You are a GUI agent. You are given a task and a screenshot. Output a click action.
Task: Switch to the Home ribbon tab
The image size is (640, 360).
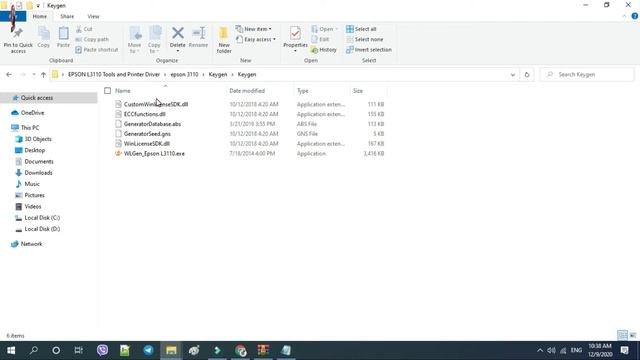[x=40, y=16]
